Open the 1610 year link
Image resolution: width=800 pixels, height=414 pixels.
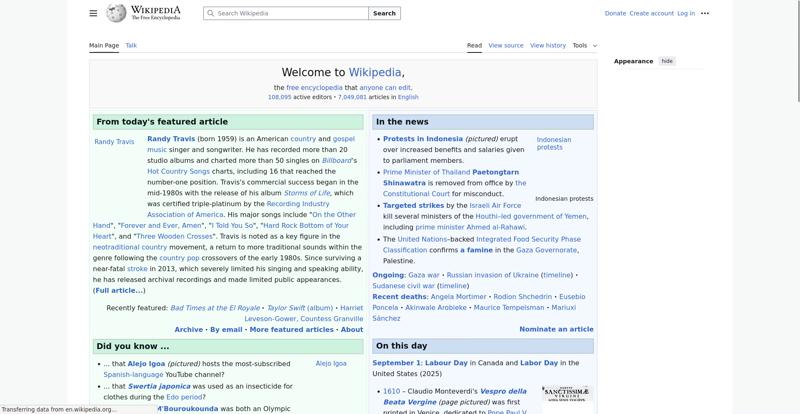(x=392, y=392)
